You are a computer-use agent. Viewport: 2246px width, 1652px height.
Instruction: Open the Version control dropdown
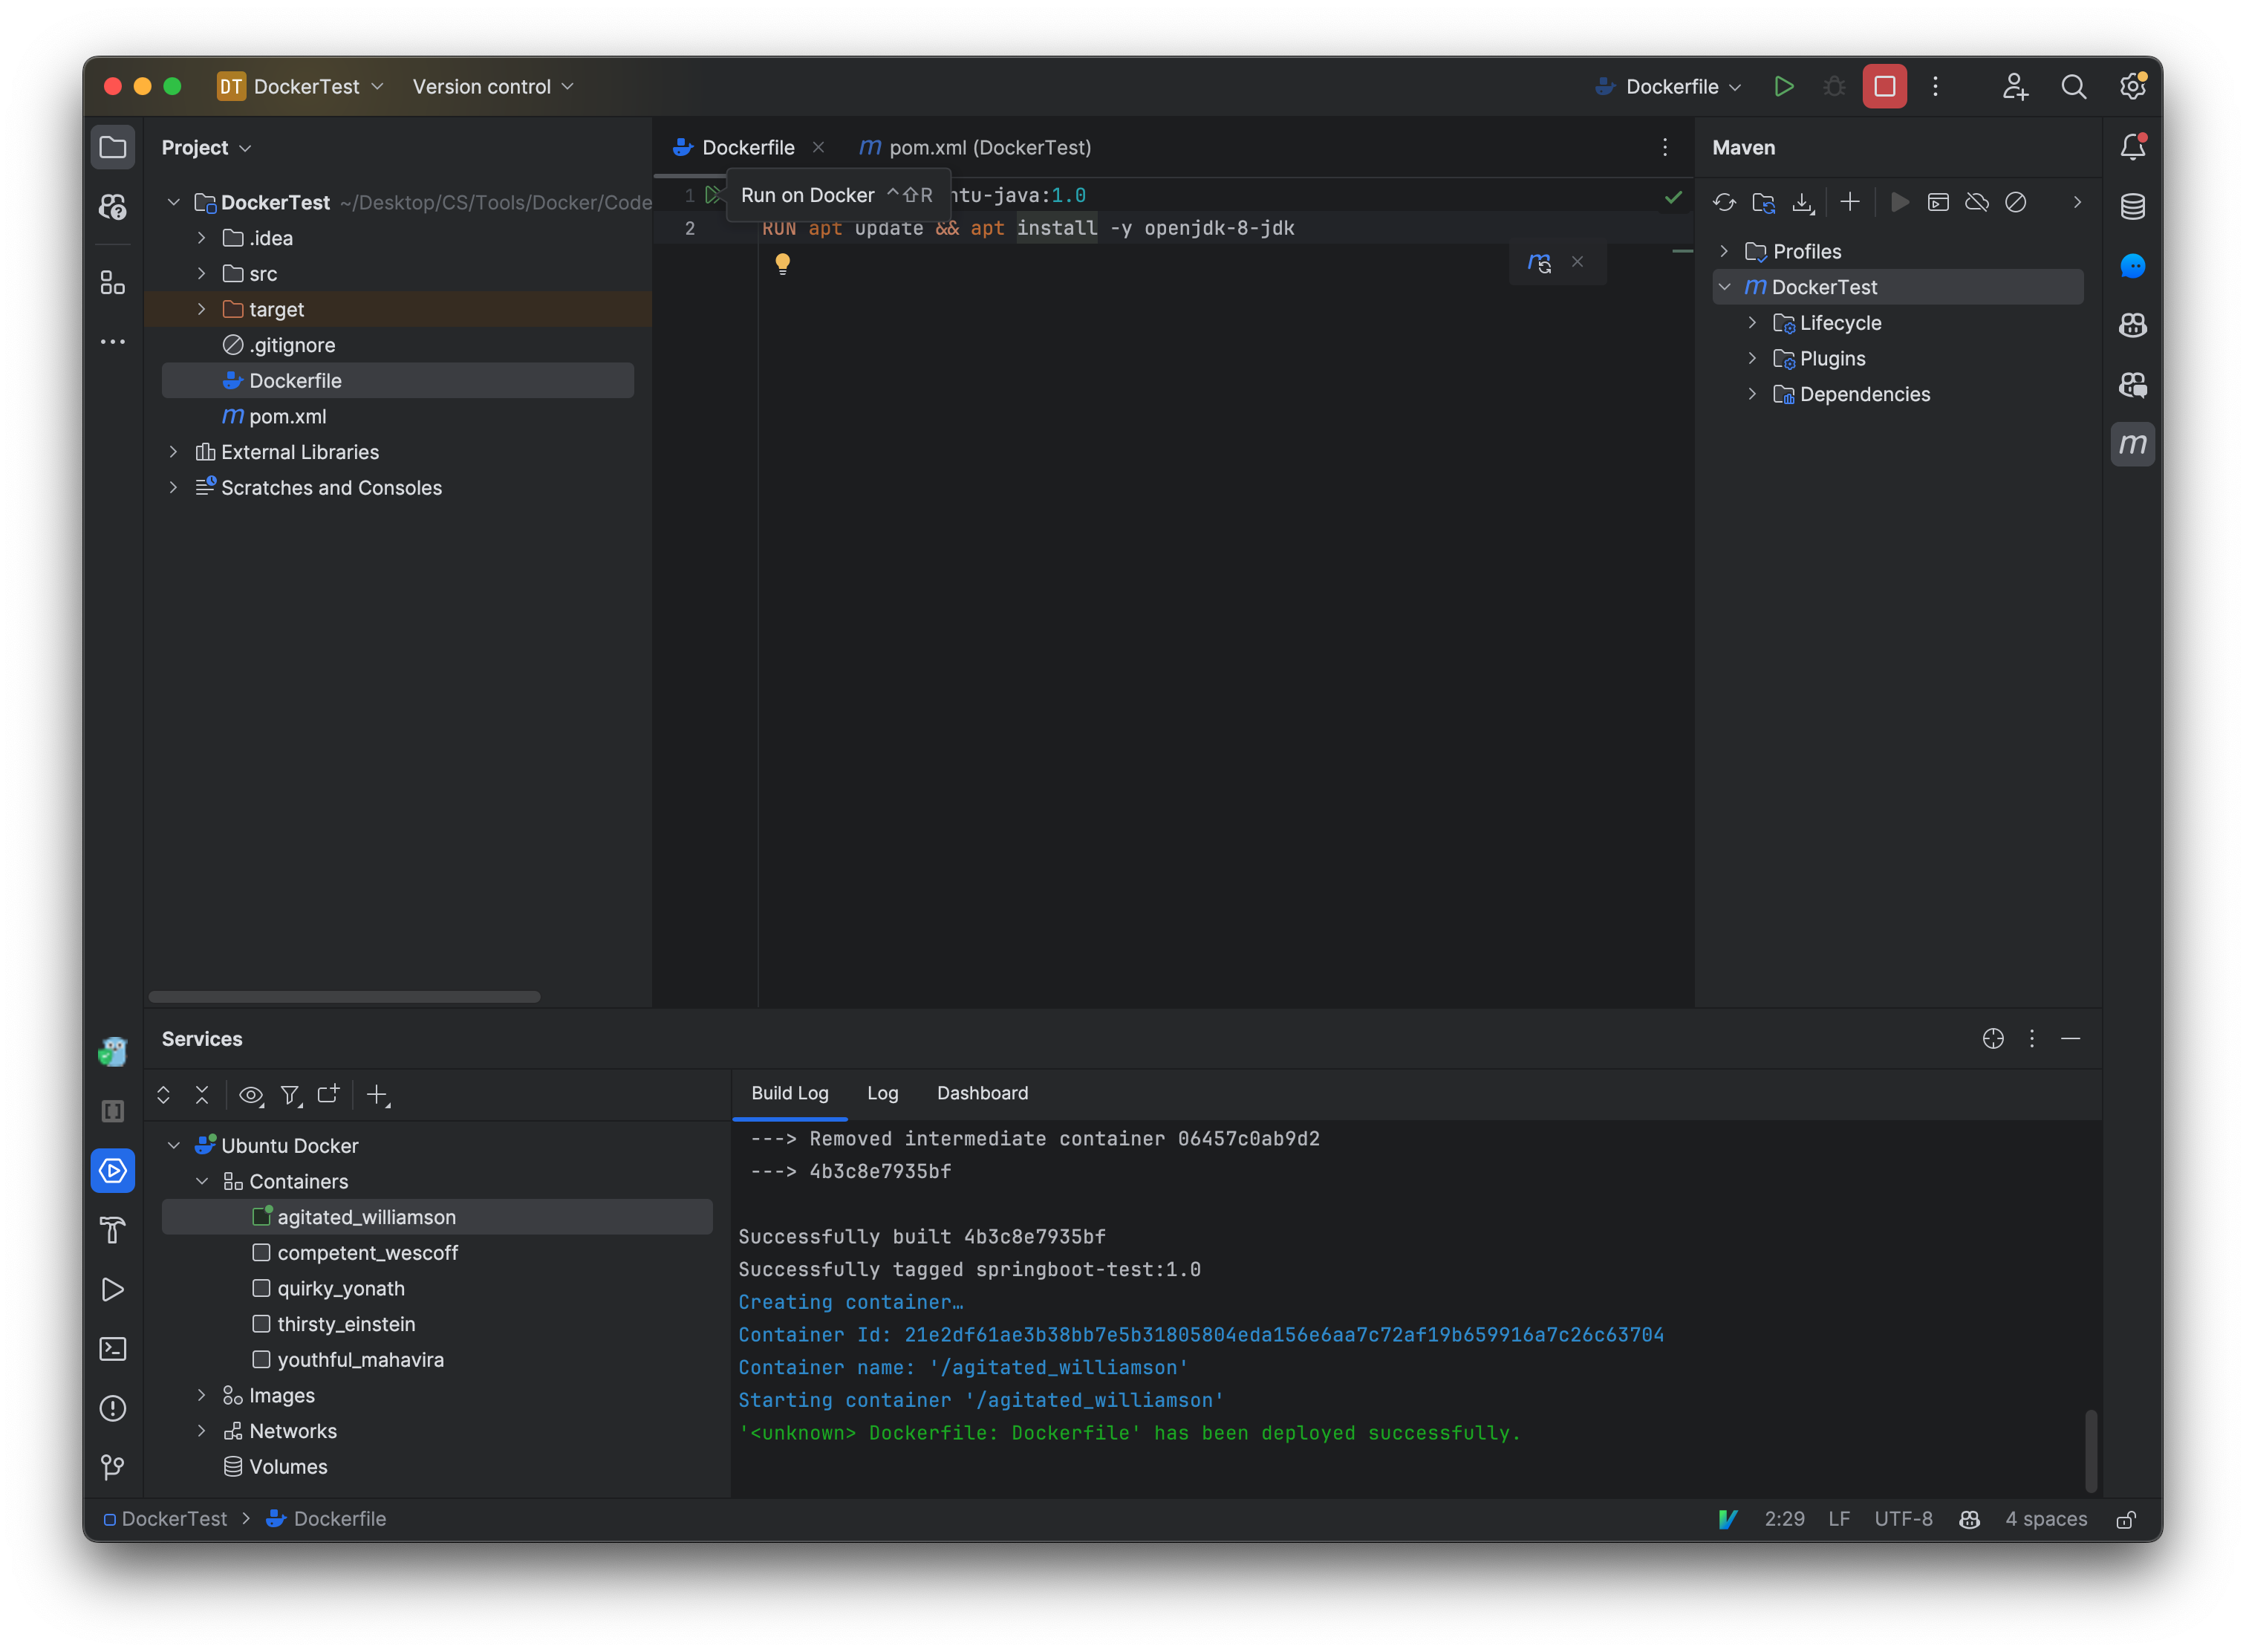493,87
